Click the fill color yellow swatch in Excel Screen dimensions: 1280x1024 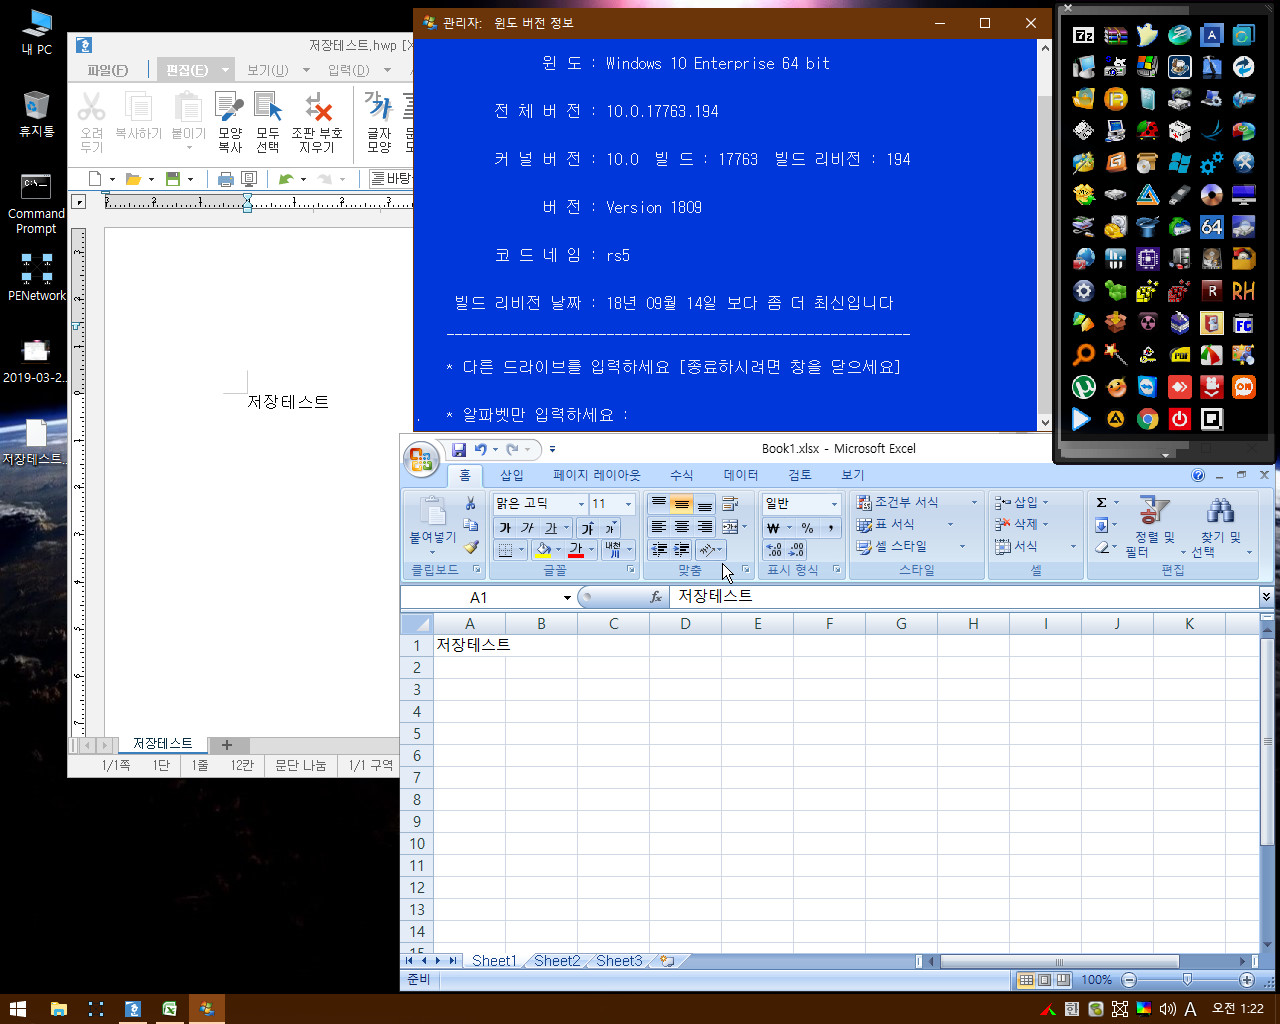point(543,550)
